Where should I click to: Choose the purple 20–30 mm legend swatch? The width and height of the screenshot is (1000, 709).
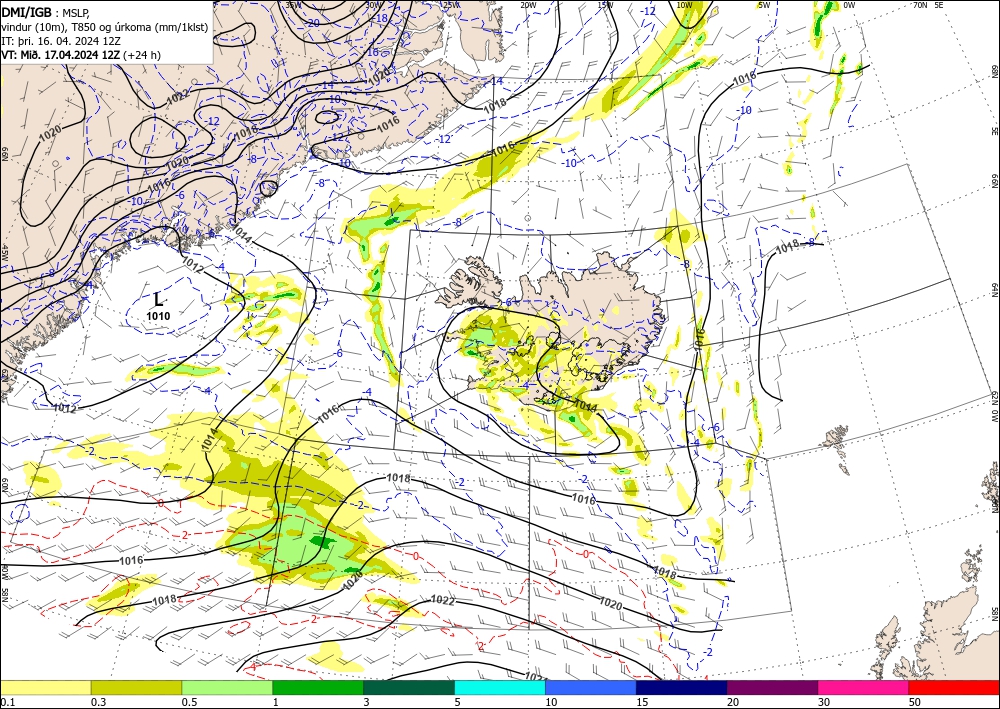[772, 687]
